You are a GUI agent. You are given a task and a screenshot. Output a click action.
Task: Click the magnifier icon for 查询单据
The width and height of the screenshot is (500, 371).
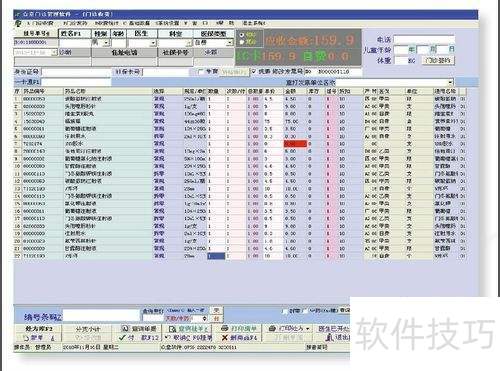tap(125, 329)
